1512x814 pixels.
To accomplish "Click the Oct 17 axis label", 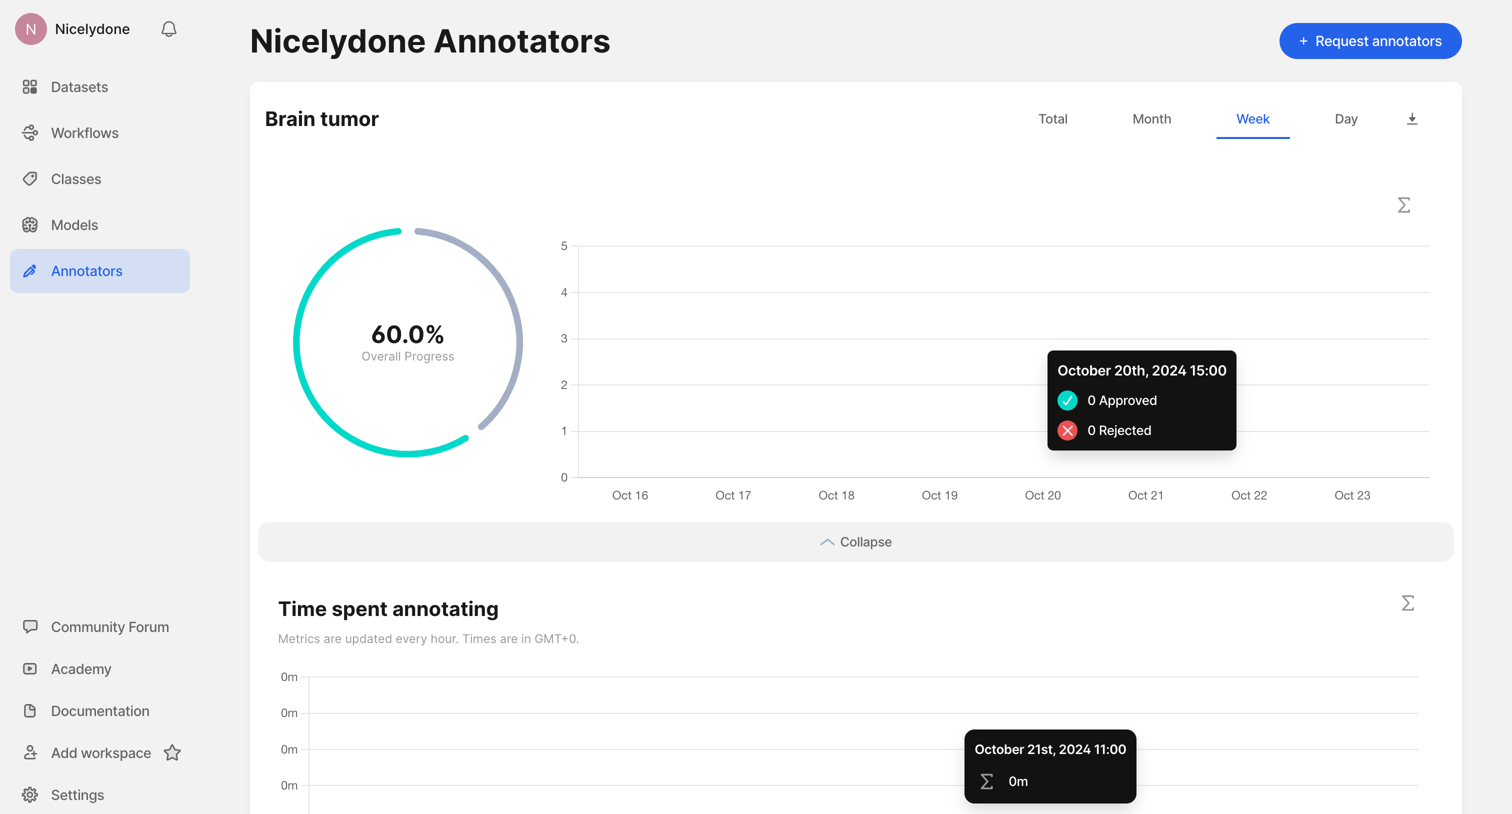I will [x=733, y=495].
